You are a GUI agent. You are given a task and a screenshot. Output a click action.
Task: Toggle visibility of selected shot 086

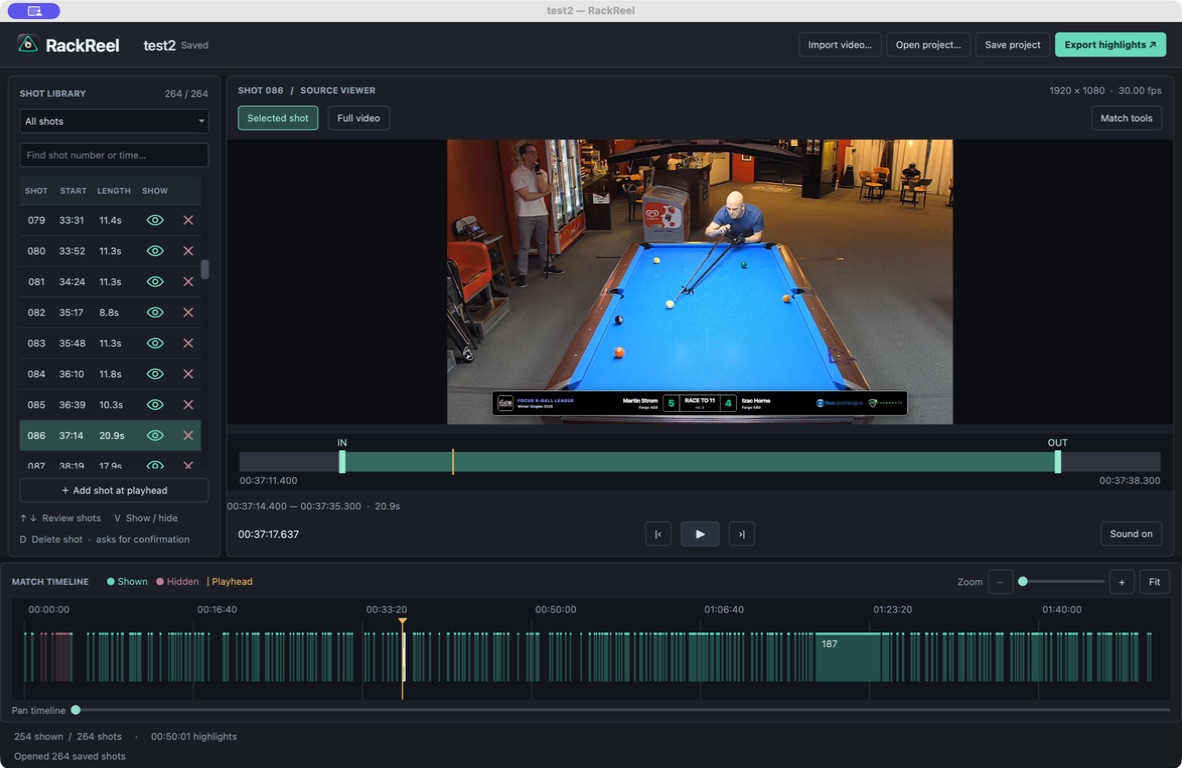point(155,436)
